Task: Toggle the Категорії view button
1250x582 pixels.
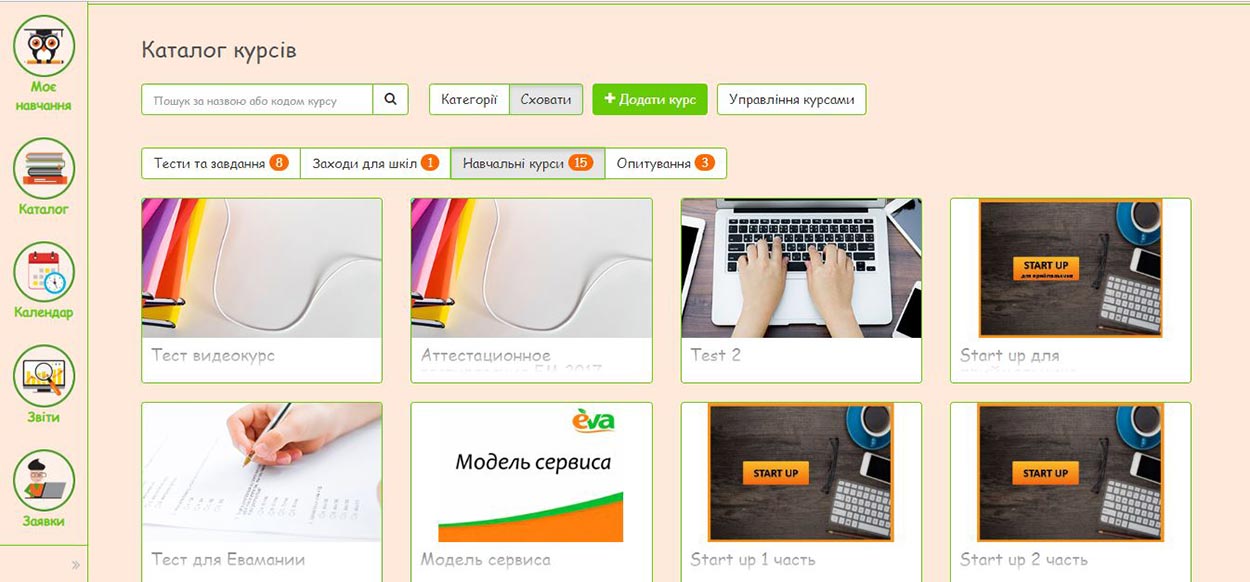Action: click(469, 100)
